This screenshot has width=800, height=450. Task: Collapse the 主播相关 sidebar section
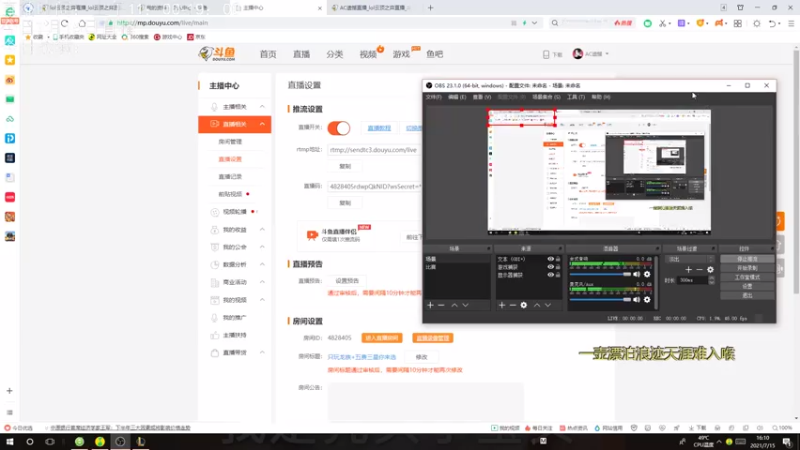point(262,107)
